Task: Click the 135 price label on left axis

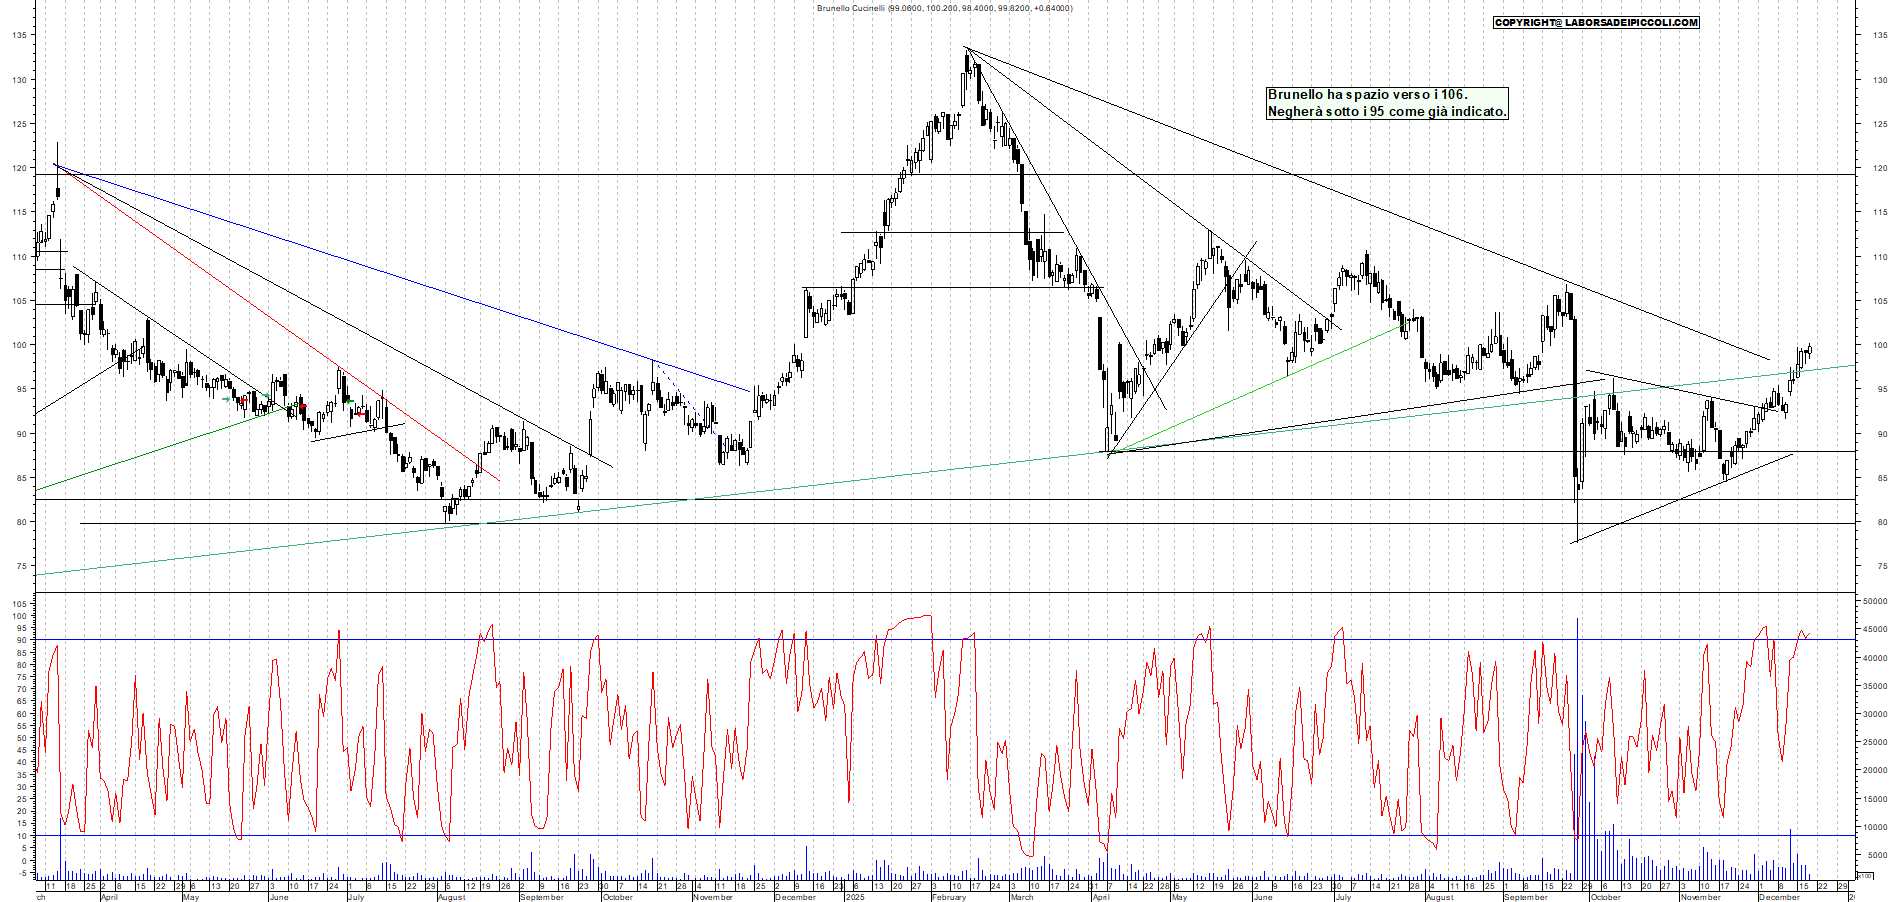Action: click(19, 35)
